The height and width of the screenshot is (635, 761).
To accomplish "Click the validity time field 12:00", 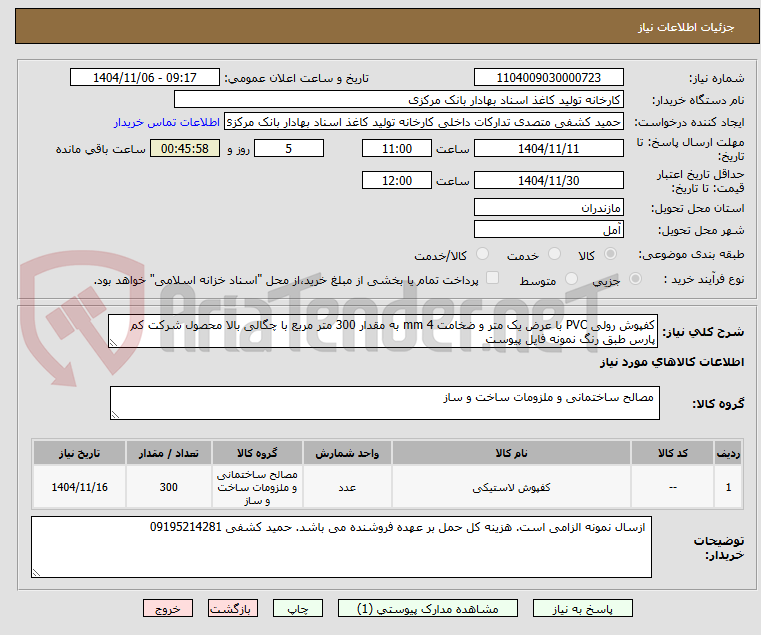I will [x=397, y=181].
